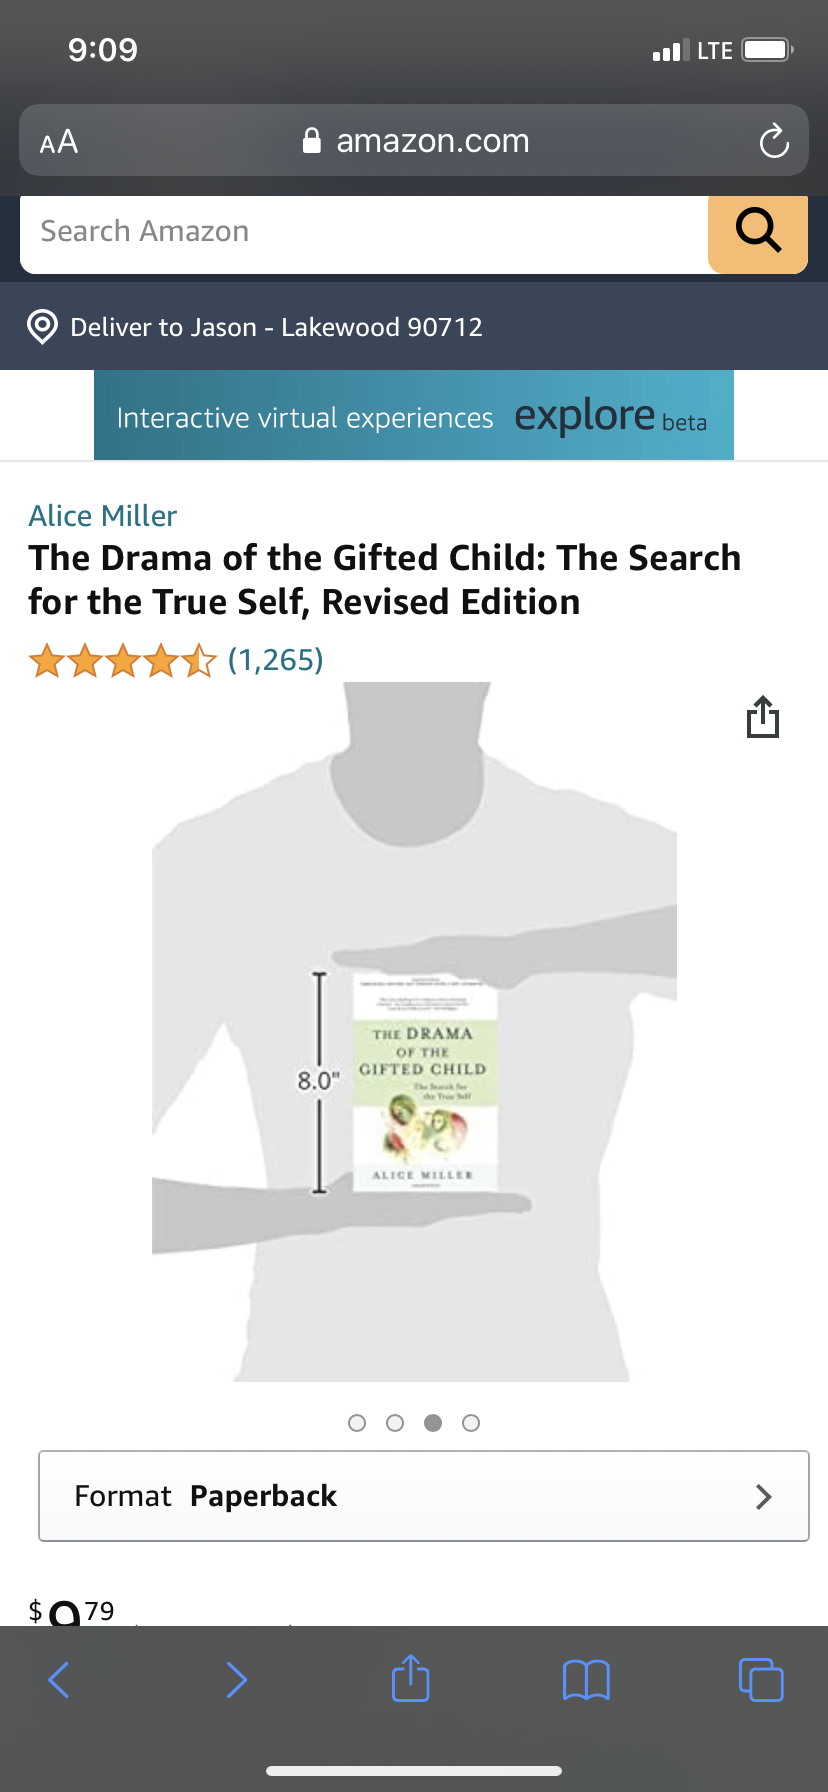This screenshot has height=1792, width=828.
Task: Show all open tabs in Safari
Action: pos(761,1679)
